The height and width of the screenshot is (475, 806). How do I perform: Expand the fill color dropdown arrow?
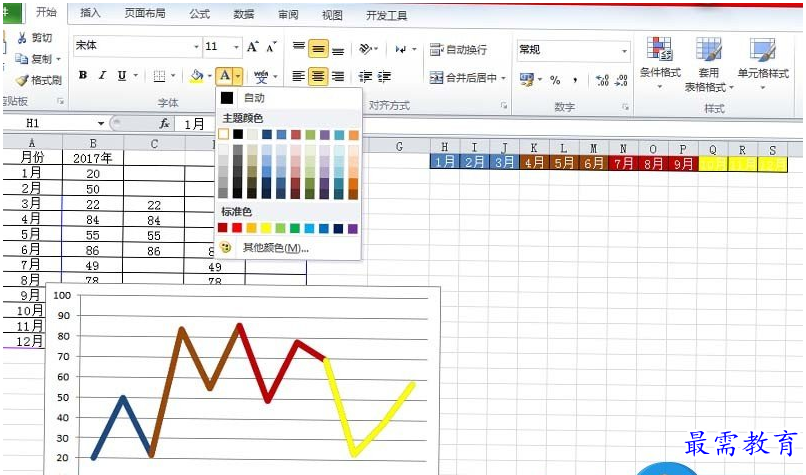[209, 77]
